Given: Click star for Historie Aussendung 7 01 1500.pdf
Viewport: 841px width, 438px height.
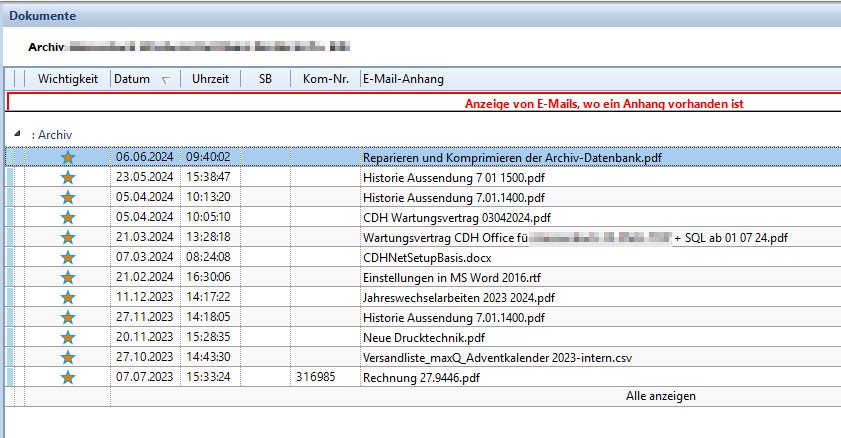Looking at the screenshot, I should (x=68, y=177).
